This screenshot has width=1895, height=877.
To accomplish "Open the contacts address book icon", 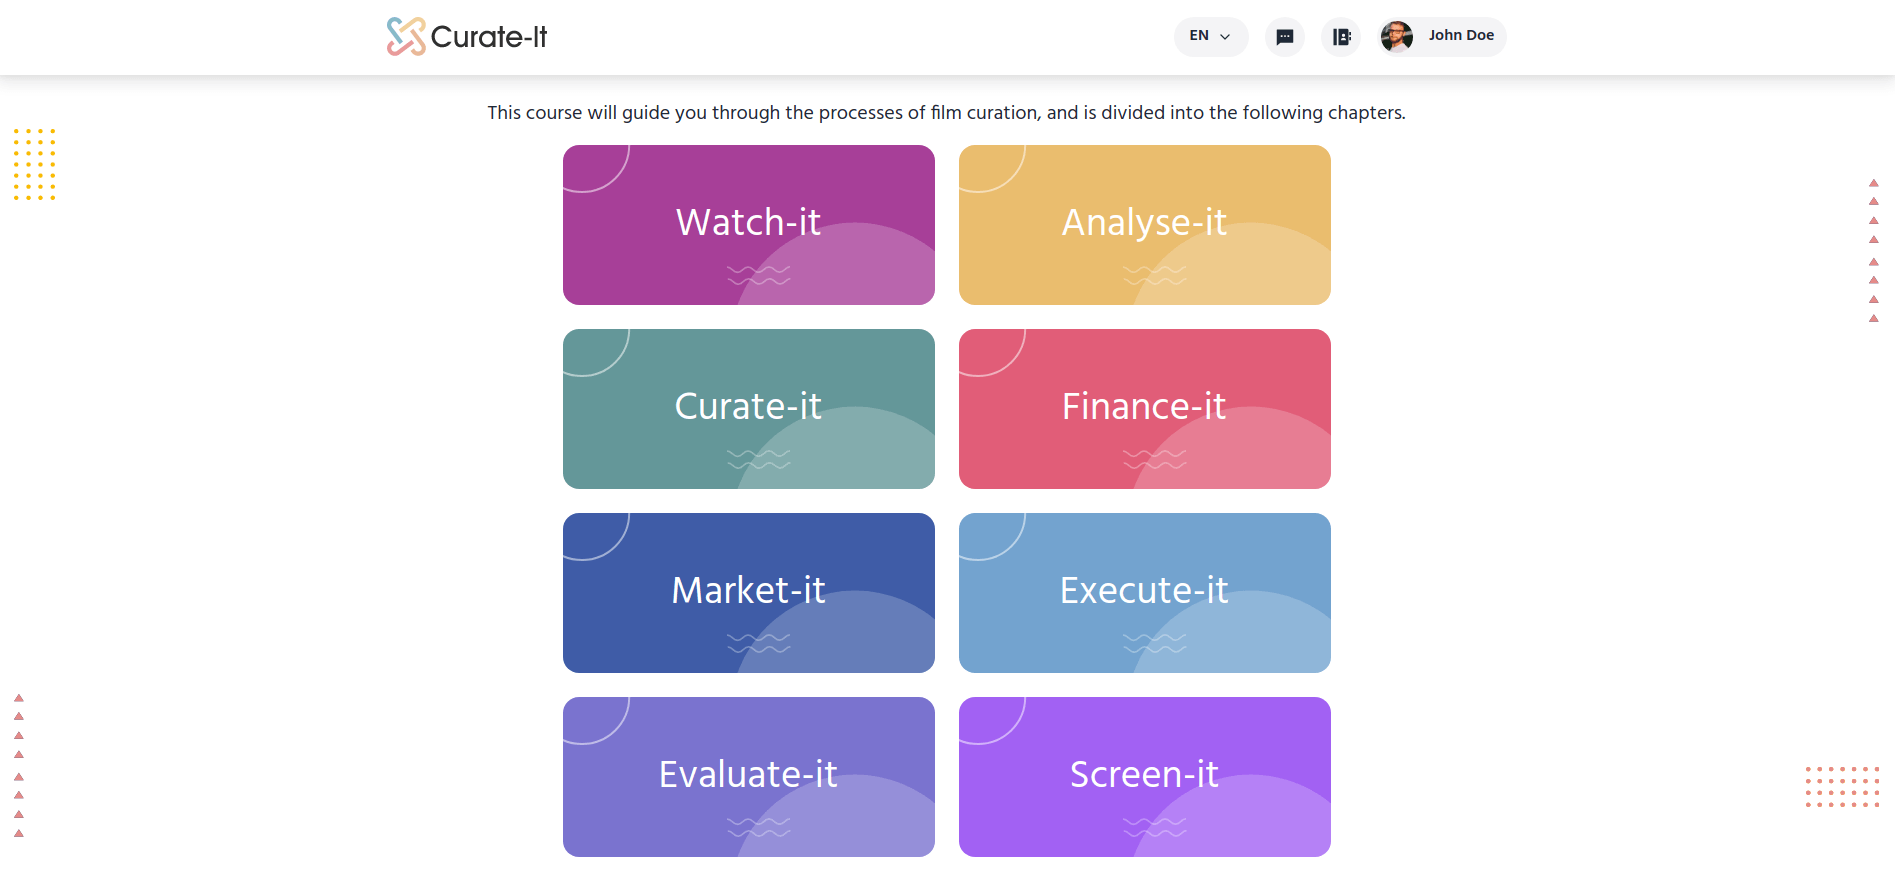I will (x=1341, y=37).
